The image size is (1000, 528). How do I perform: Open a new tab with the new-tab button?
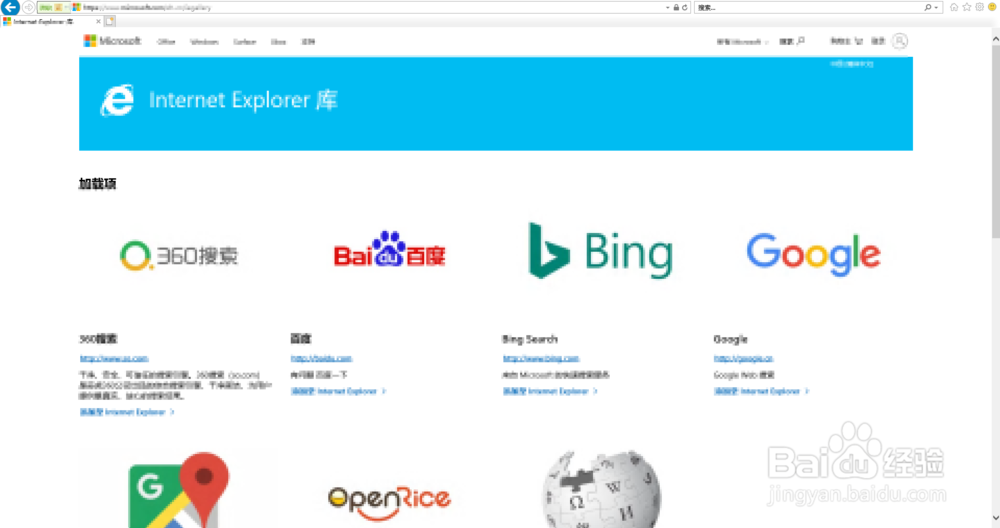(x=110, y=21)
